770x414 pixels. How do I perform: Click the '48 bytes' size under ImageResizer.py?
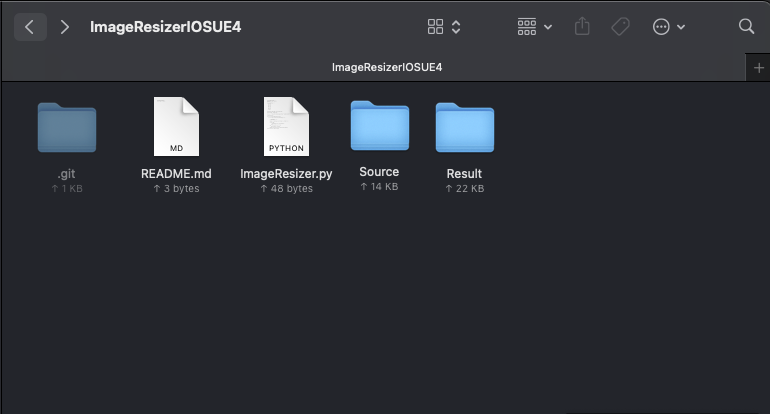tap(286, 189)
